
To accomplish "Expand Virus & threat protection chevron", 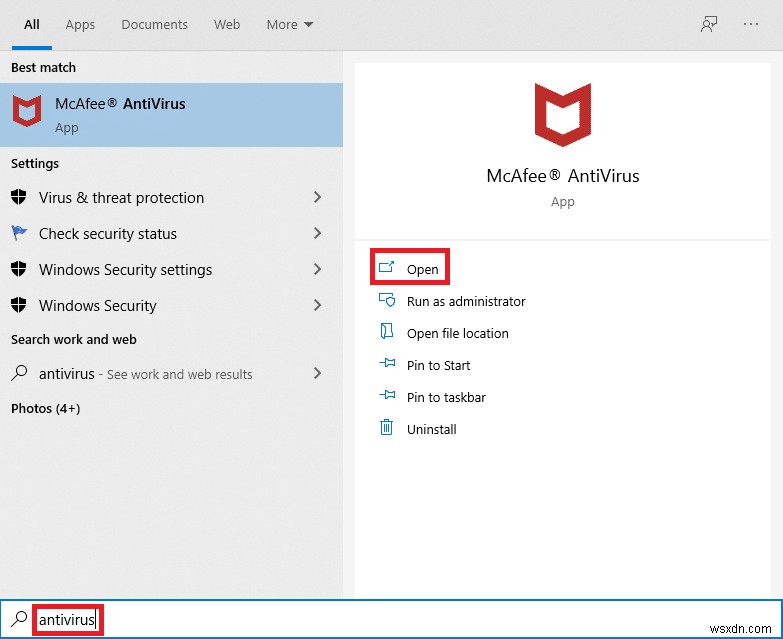I will coord(317,197).
